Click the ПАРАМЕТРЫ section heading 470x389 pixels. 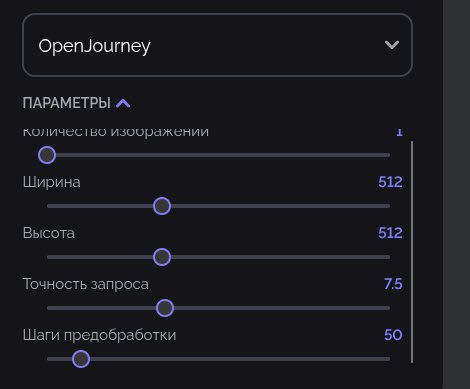[67, 103]
